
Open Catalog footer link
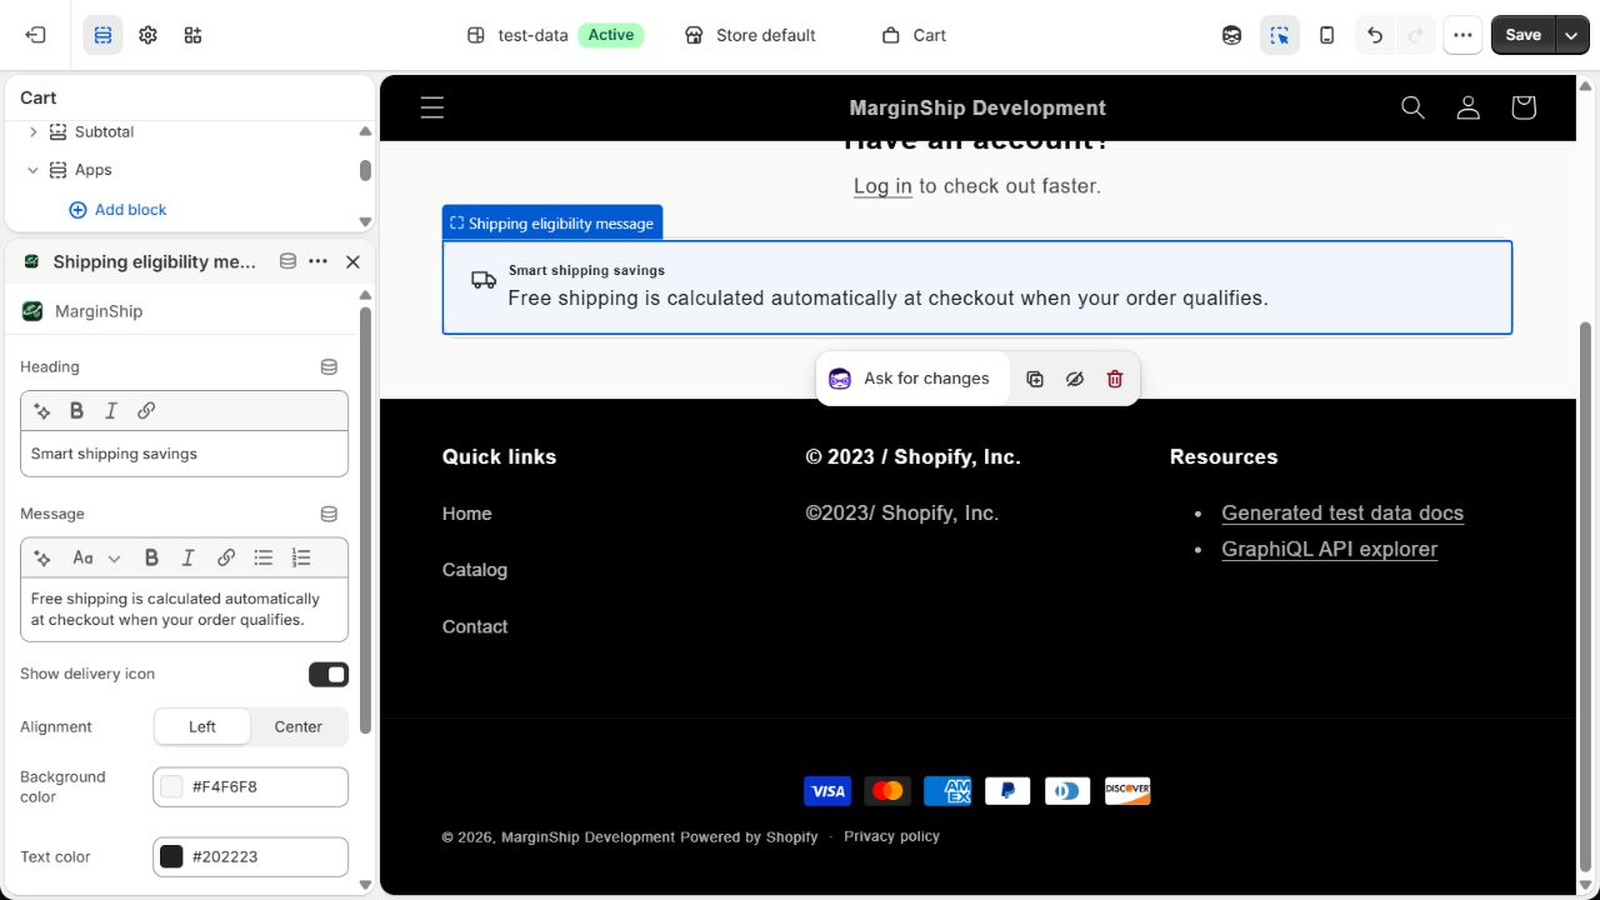coord(475,570)
